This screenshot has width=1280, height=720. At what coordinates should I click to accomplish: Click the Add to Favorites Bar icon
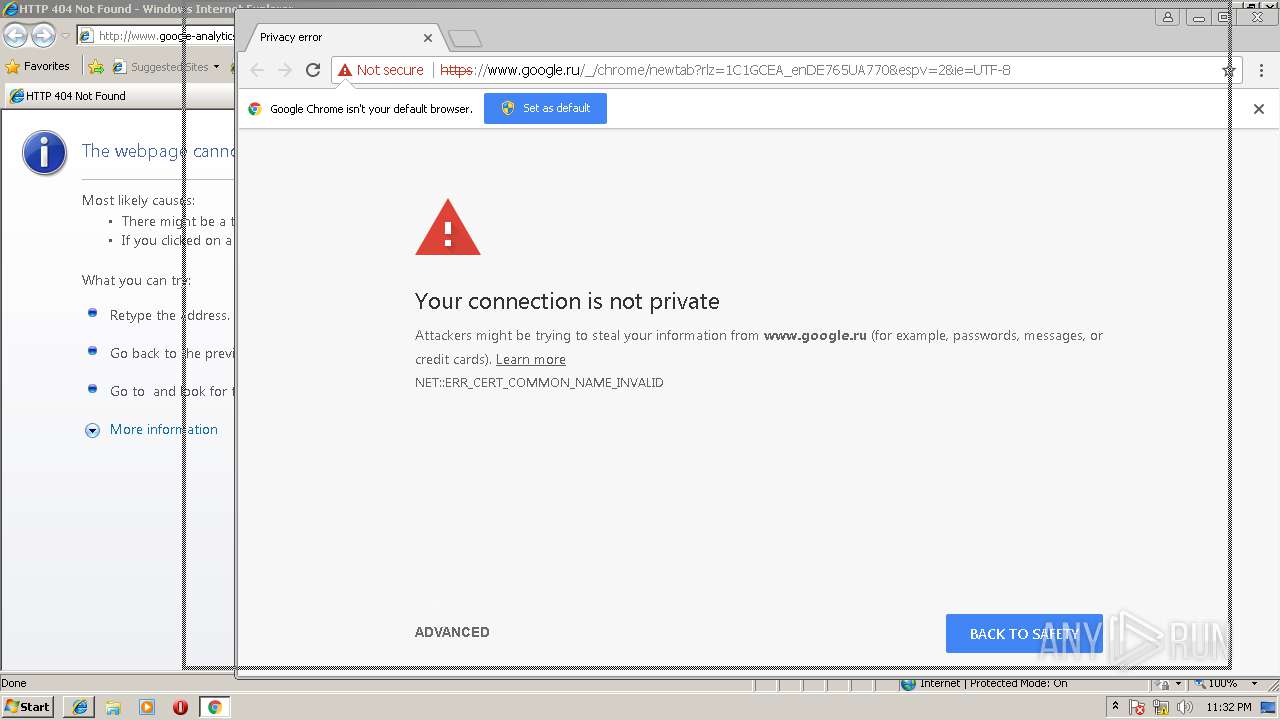pyautogui.click(x=96, y=67)
